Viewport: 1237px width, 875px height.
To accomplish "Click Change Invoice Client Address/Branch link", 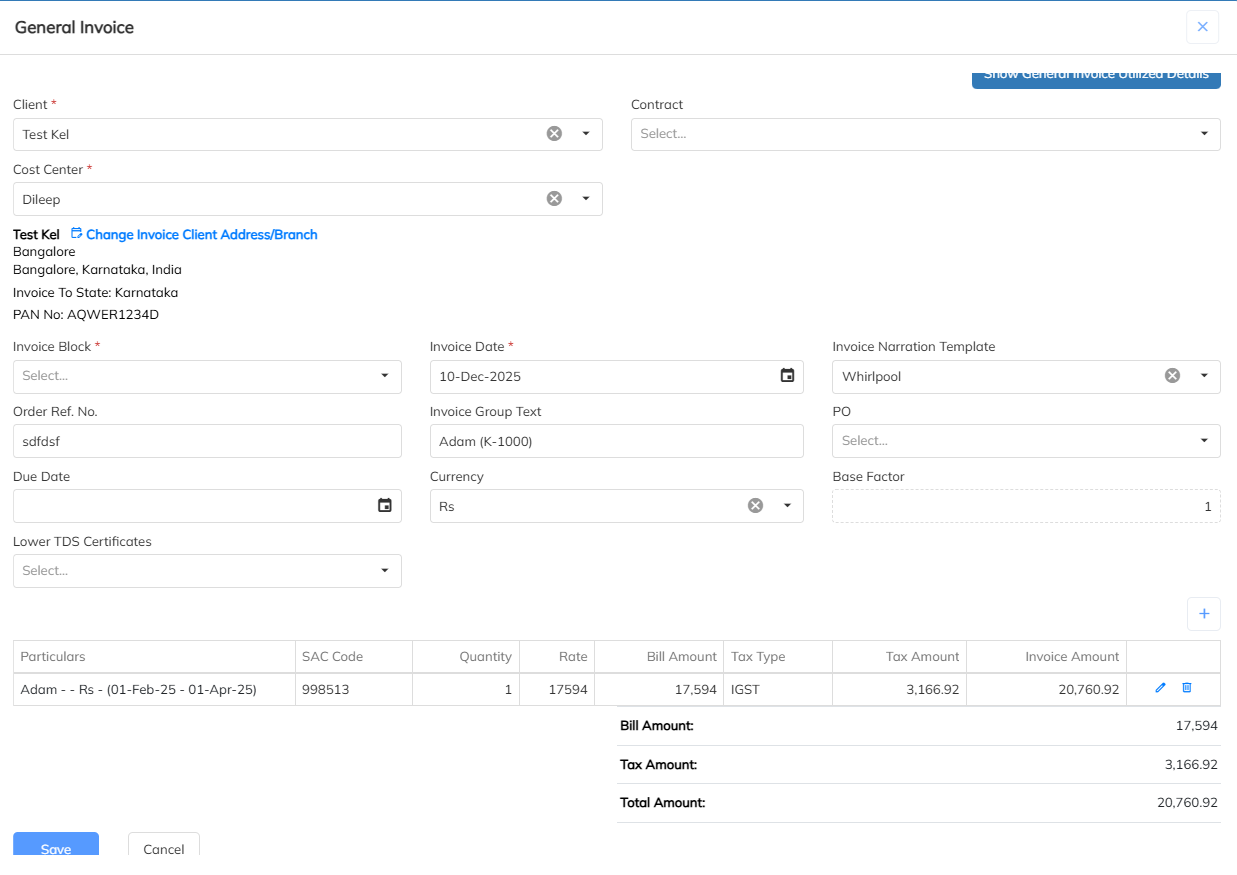I will coord(201,235).
